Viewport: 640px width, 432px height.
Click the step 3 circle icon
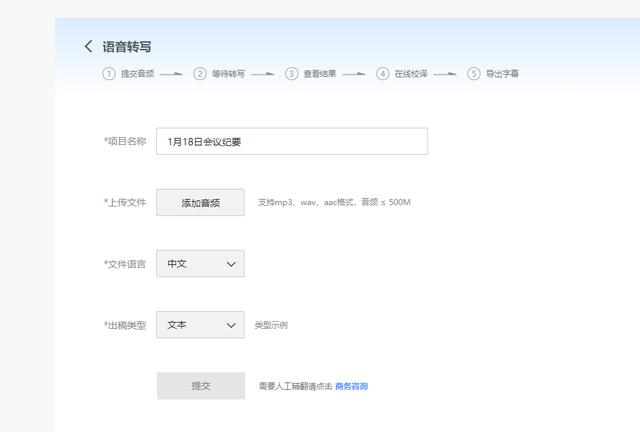(x=292, y=73)
